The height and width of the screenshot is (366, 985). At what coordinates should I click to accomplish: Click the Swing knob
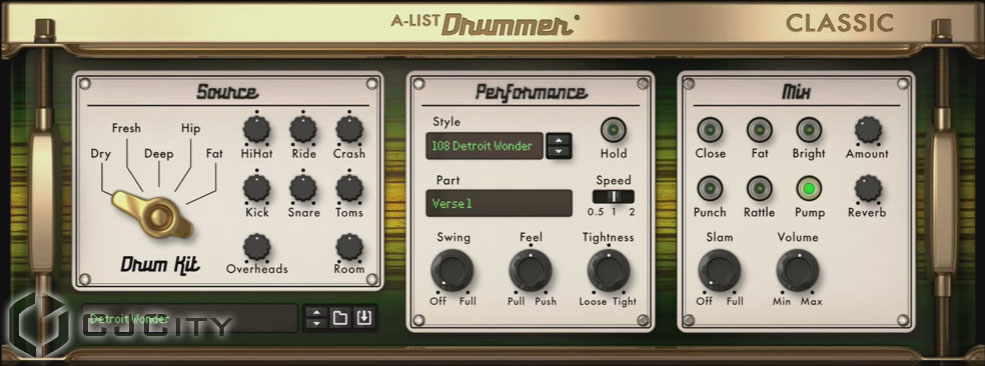point(452,271)
